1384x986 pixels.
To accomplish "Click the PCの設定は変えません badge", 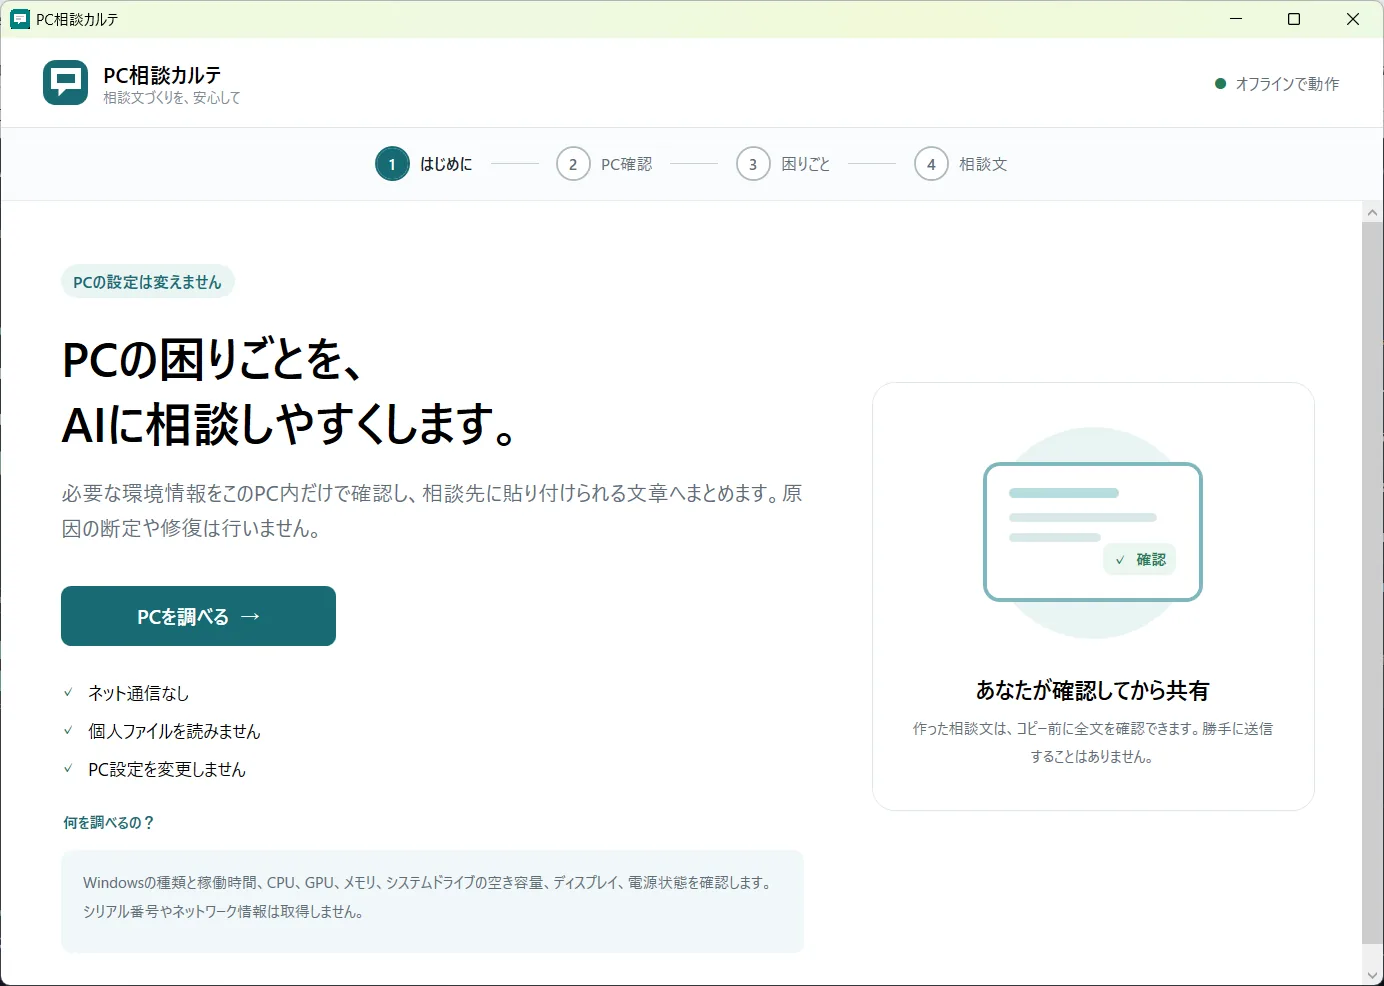I will (x=147, y=282).
